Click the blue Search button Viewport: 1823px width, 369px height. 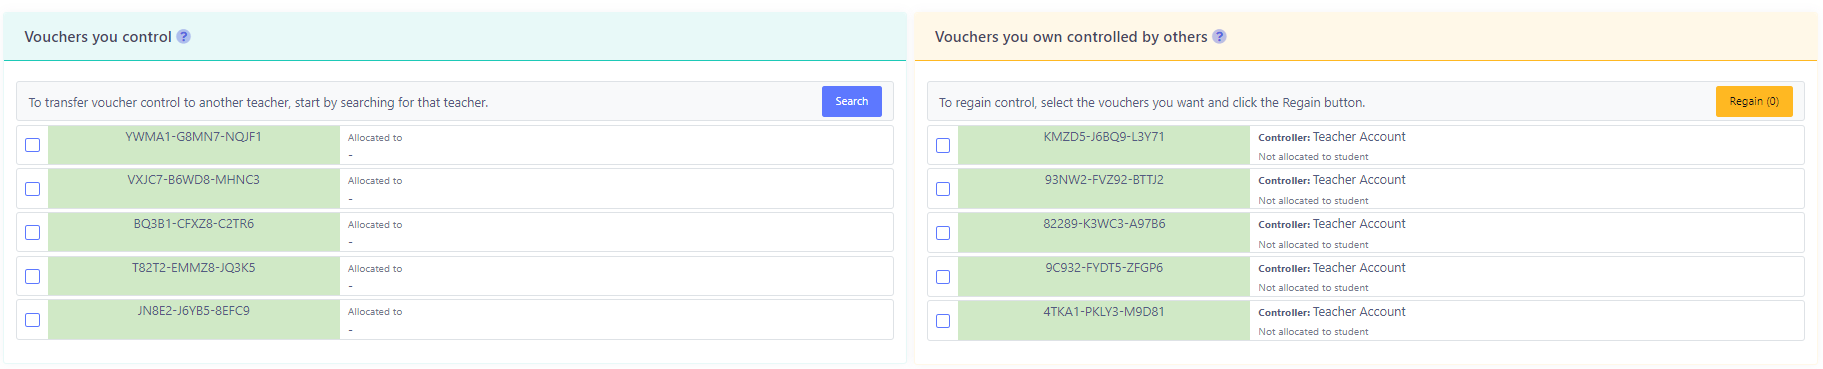852,101
